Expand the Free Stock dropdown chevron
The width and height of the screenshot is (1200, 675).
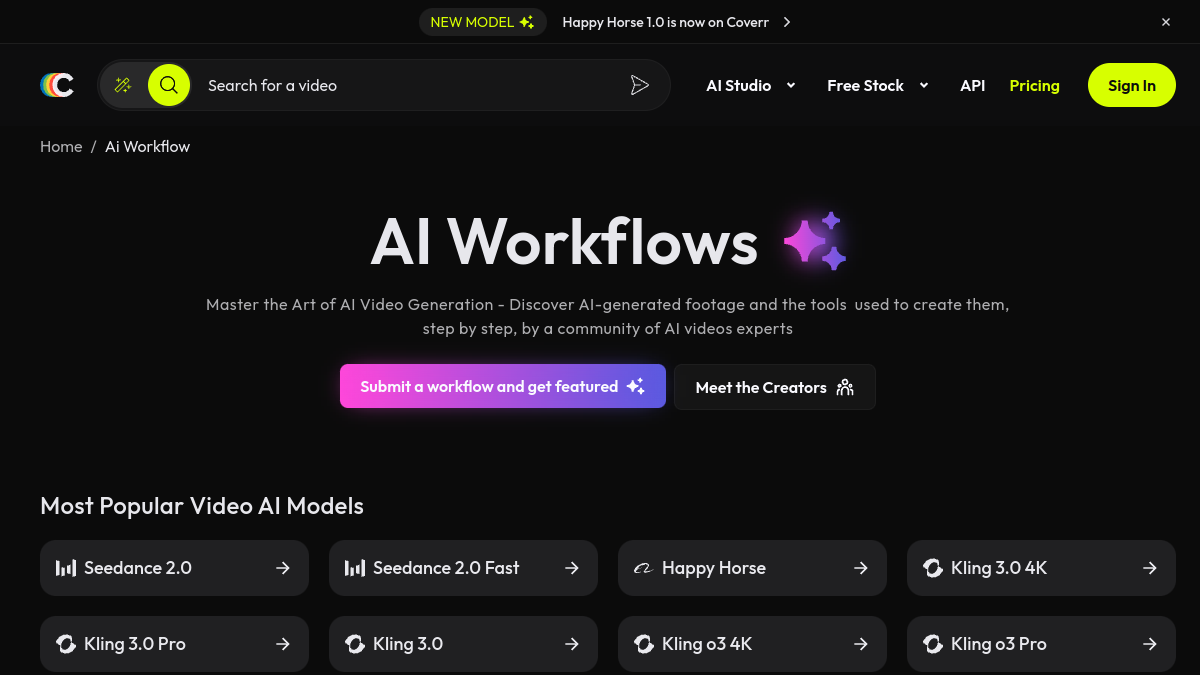tap(924, 85)
